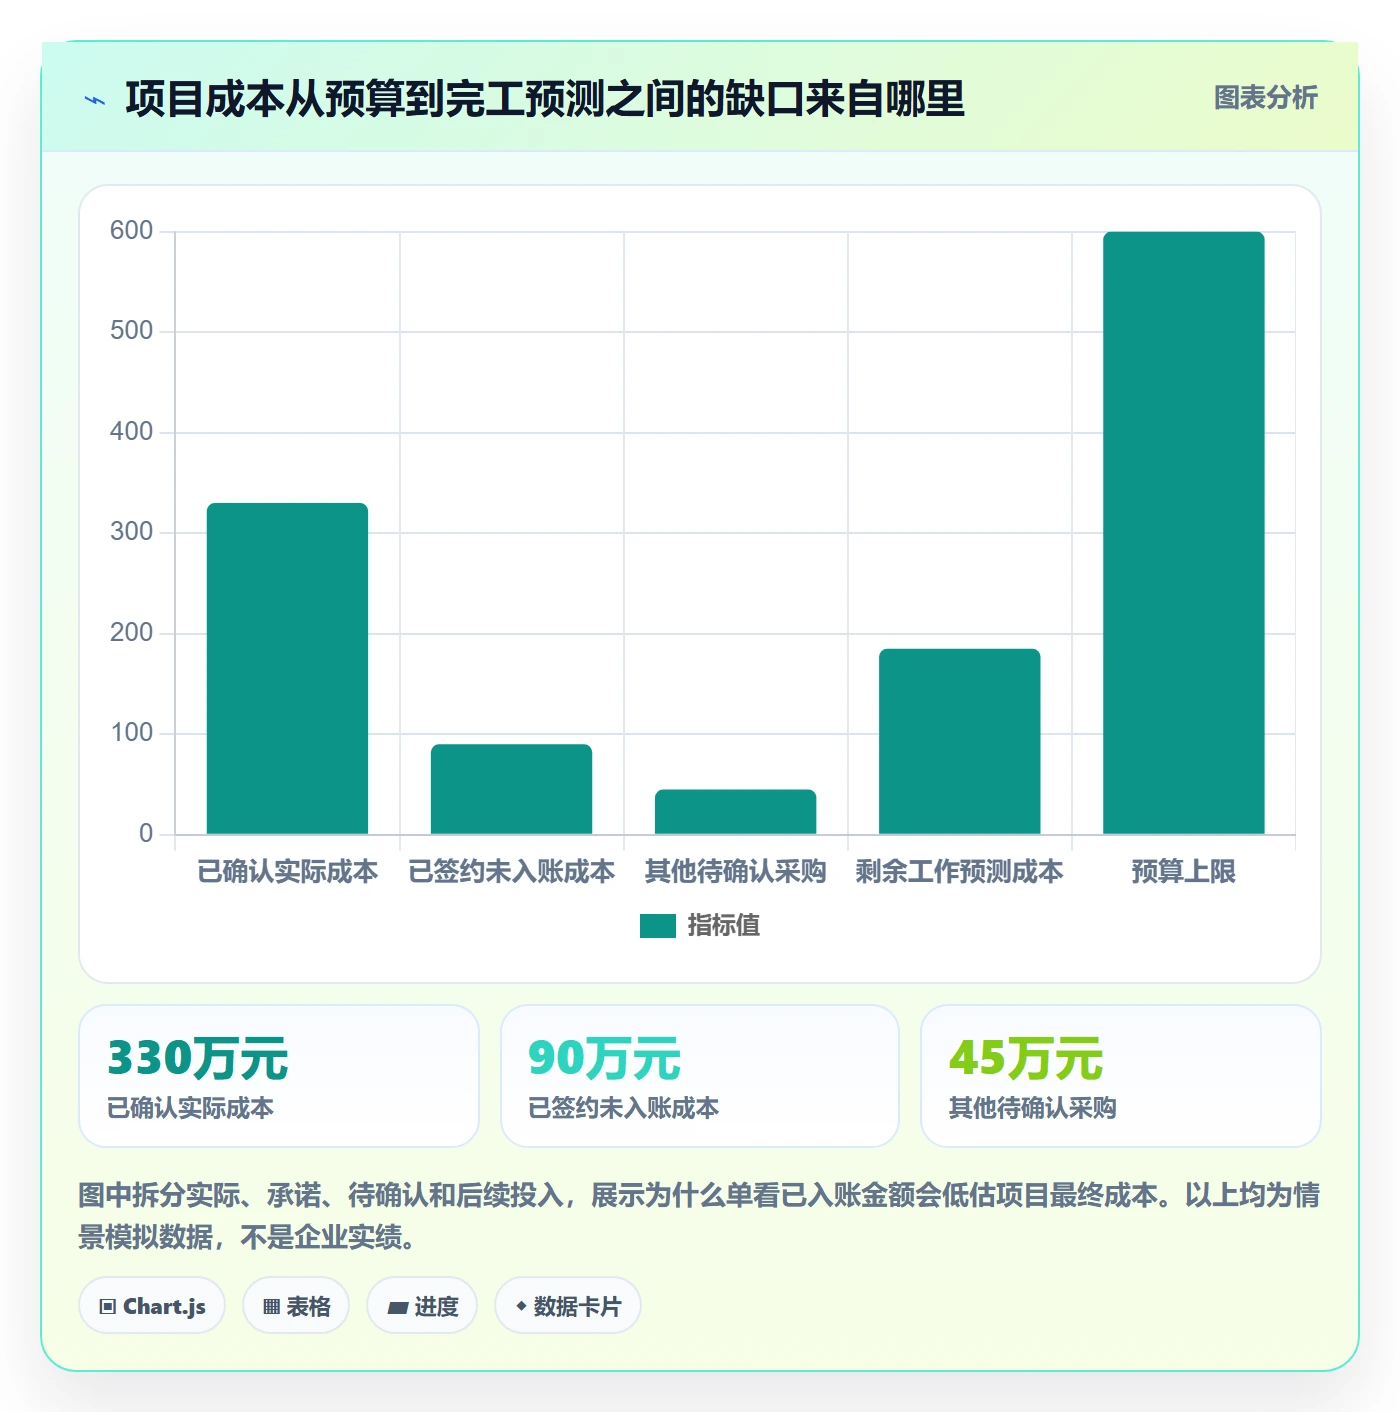Image resolution: width=1400 pixels, height=1412 pixels.
Task: Select the 表格 tag
Action: click(x=296, y=1306)
